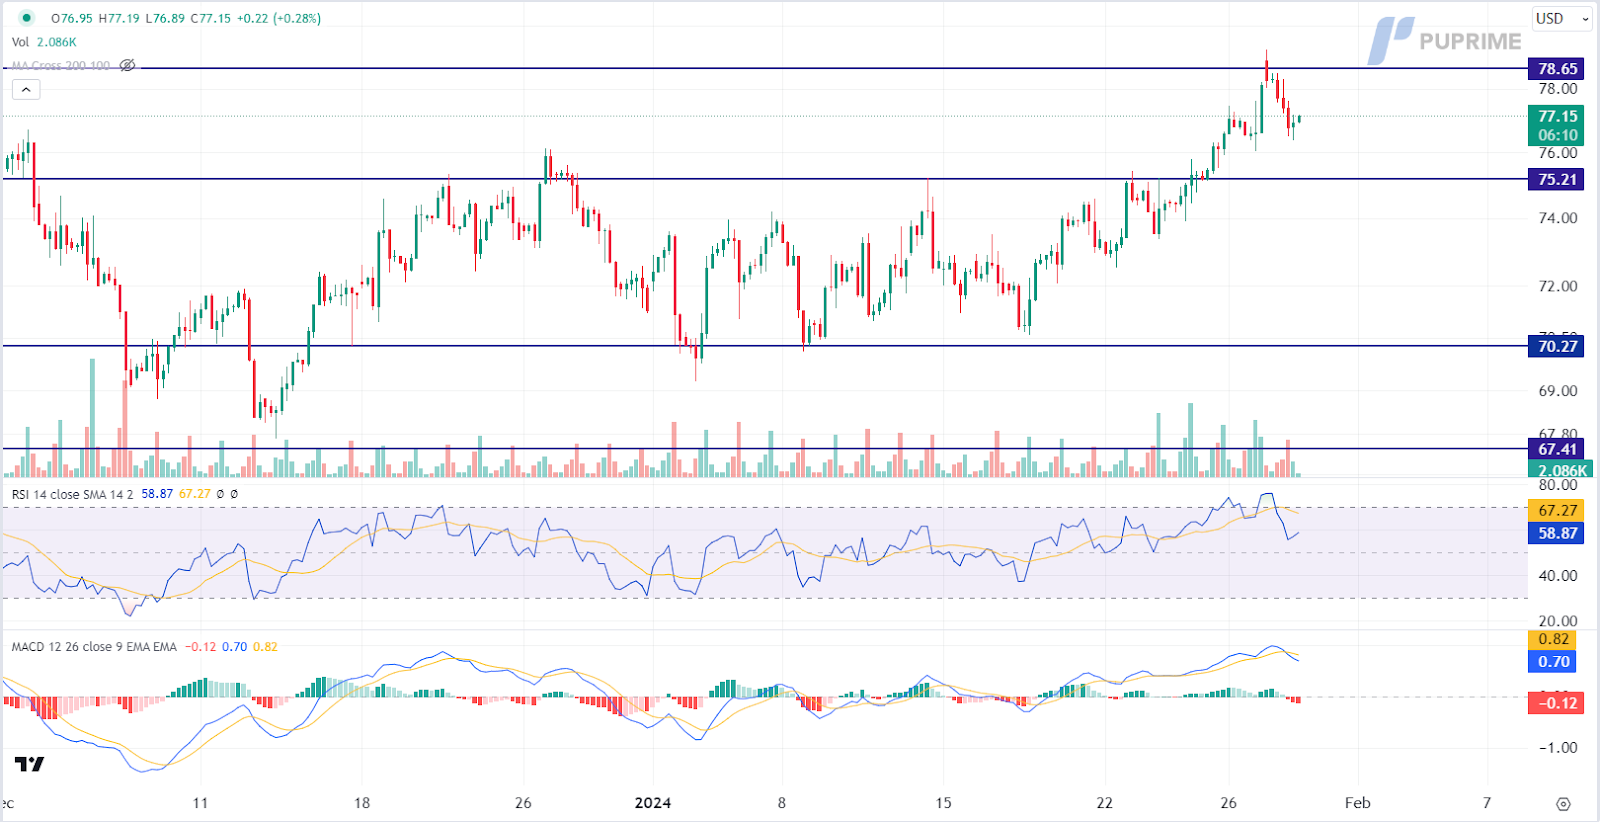Click the date label 8 on time axis
Viewport: 1600px width, 822px height.
pyautogui.click(x=782, y=803)
